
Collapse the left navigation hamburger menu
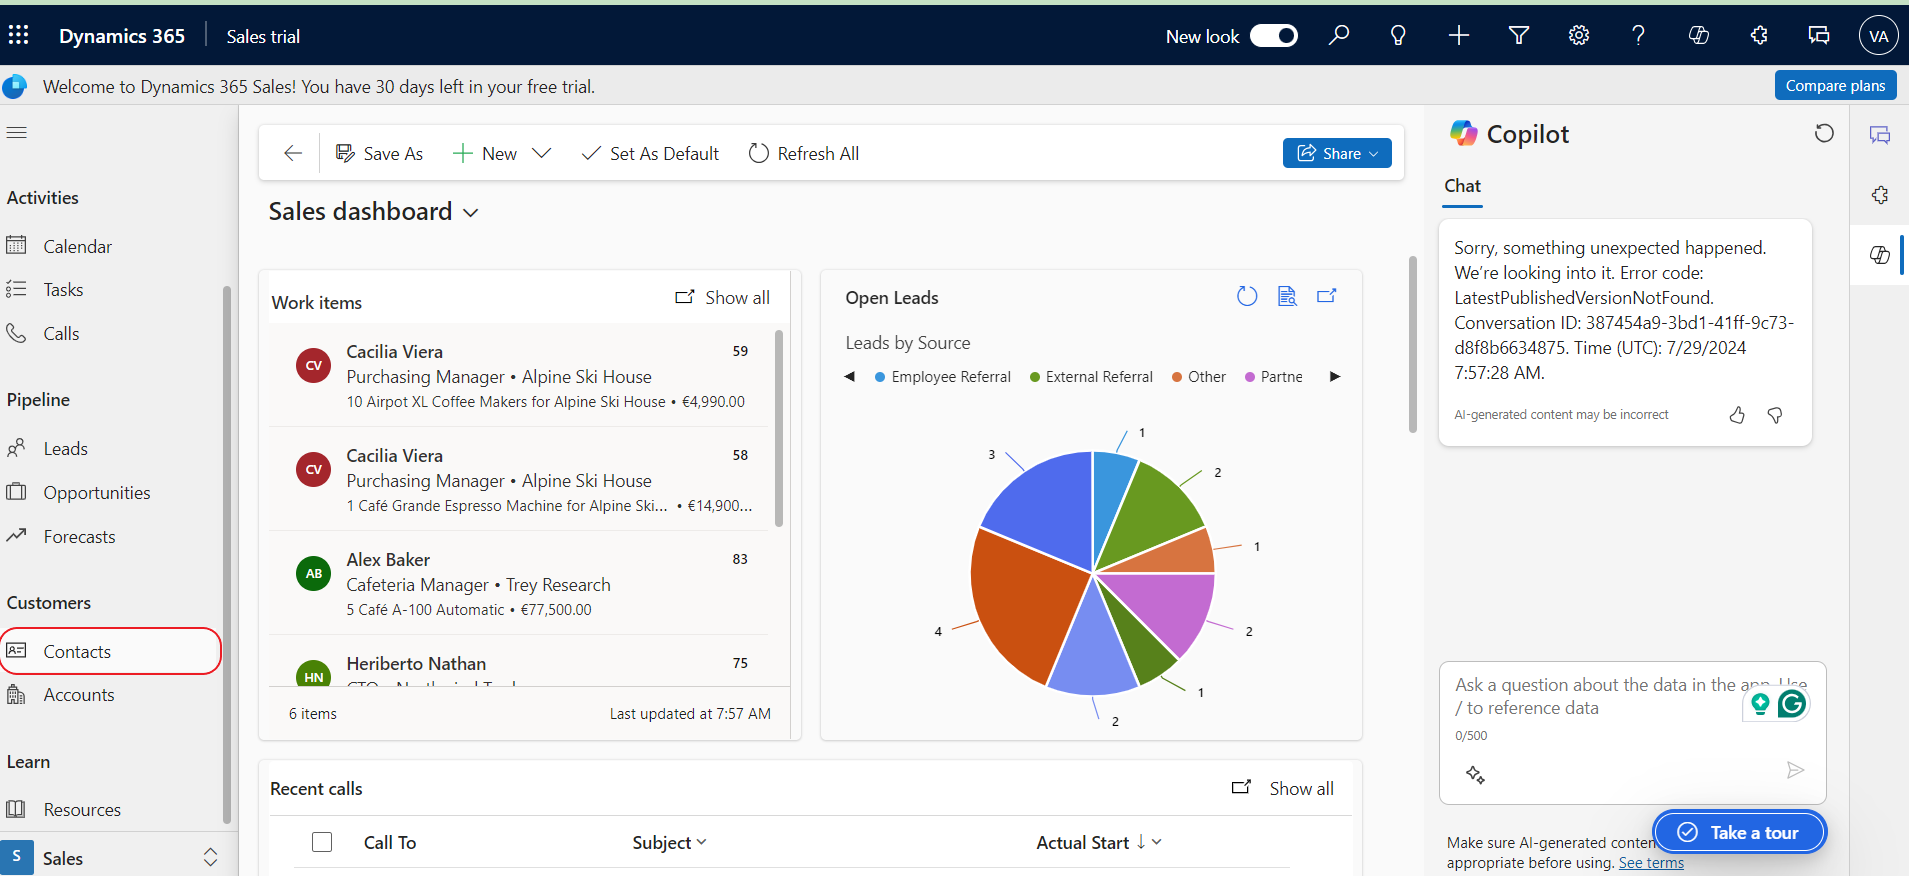17,132
